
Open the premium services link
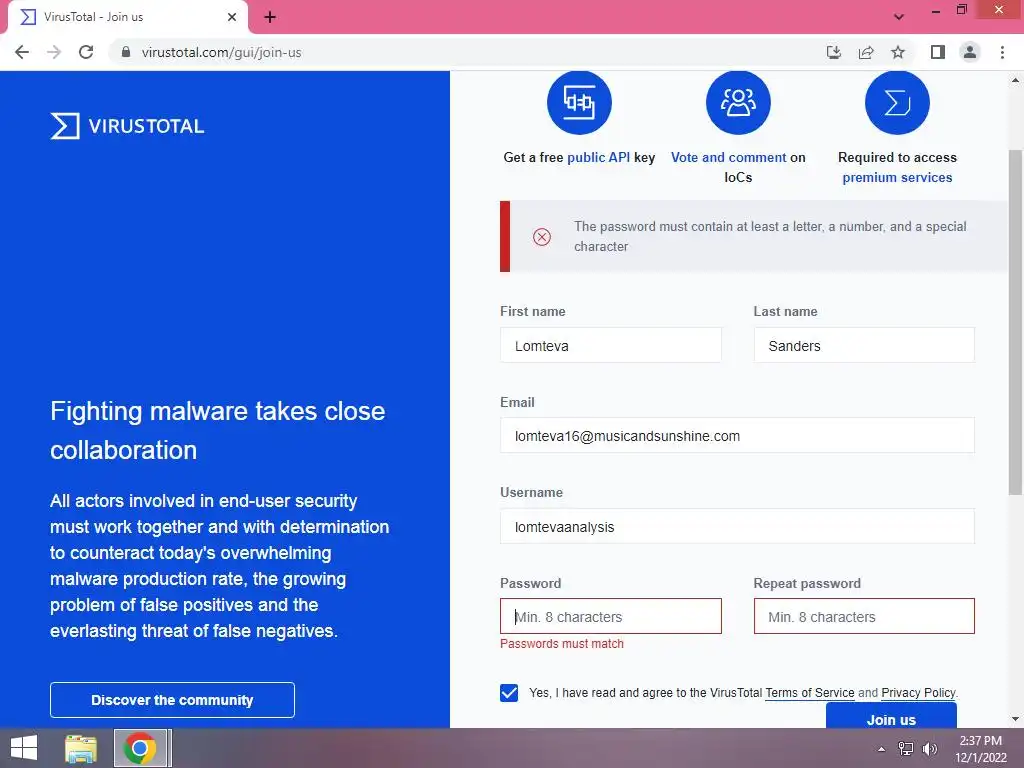[897, 178]
